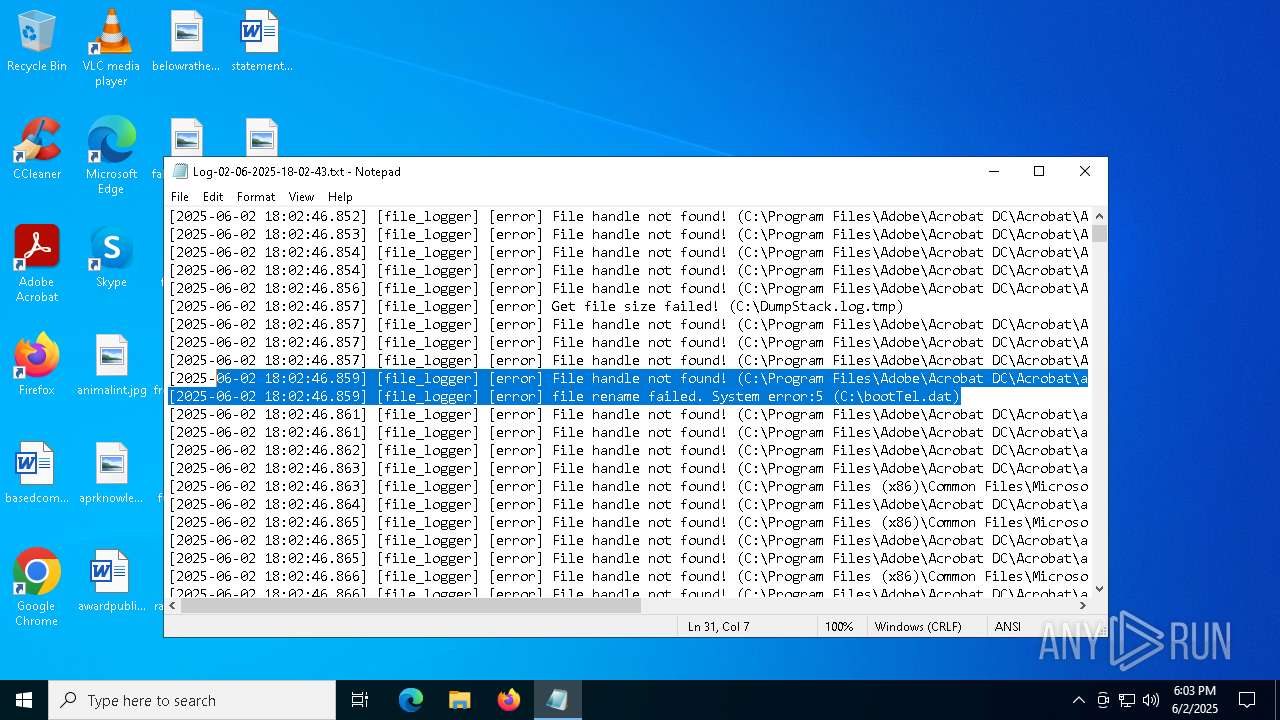The image size is (1280, 720).
Task: Click 'Windows (CRLF)' in the status bar
Action: (918, 626)
